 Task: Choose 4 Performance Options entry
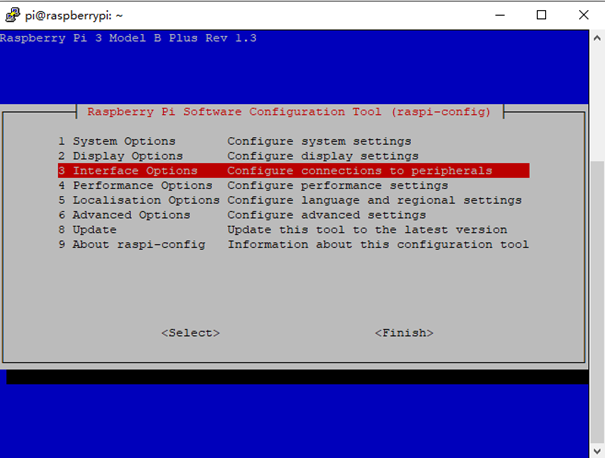tap(293, 185)
